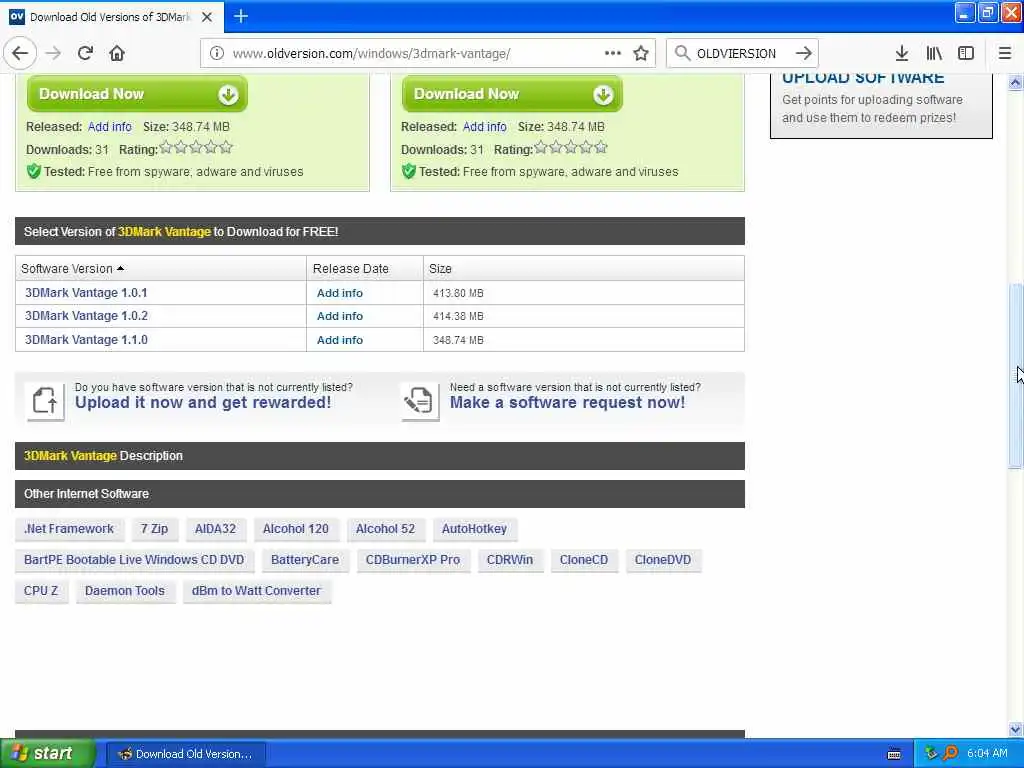Open the Alcohol 52 tag

(x=385, y=529)
